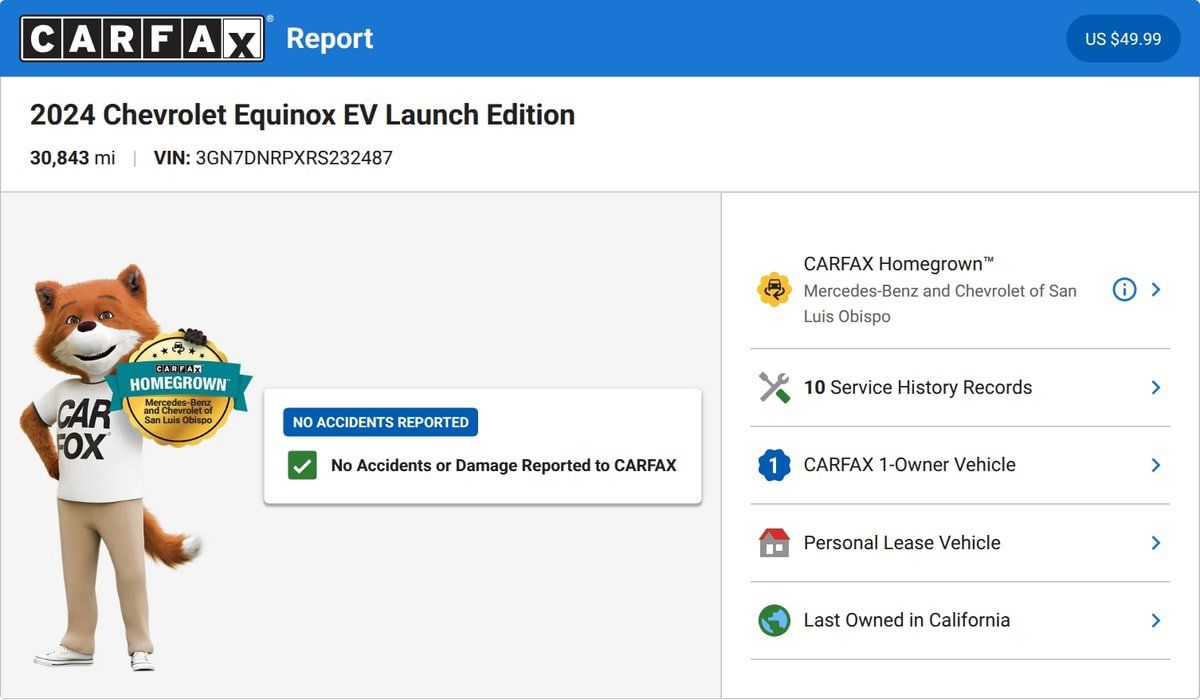Click the blue 1-Owner badge icon
Viewport: 1200px width, 700px height.
[x=774, y=465]
